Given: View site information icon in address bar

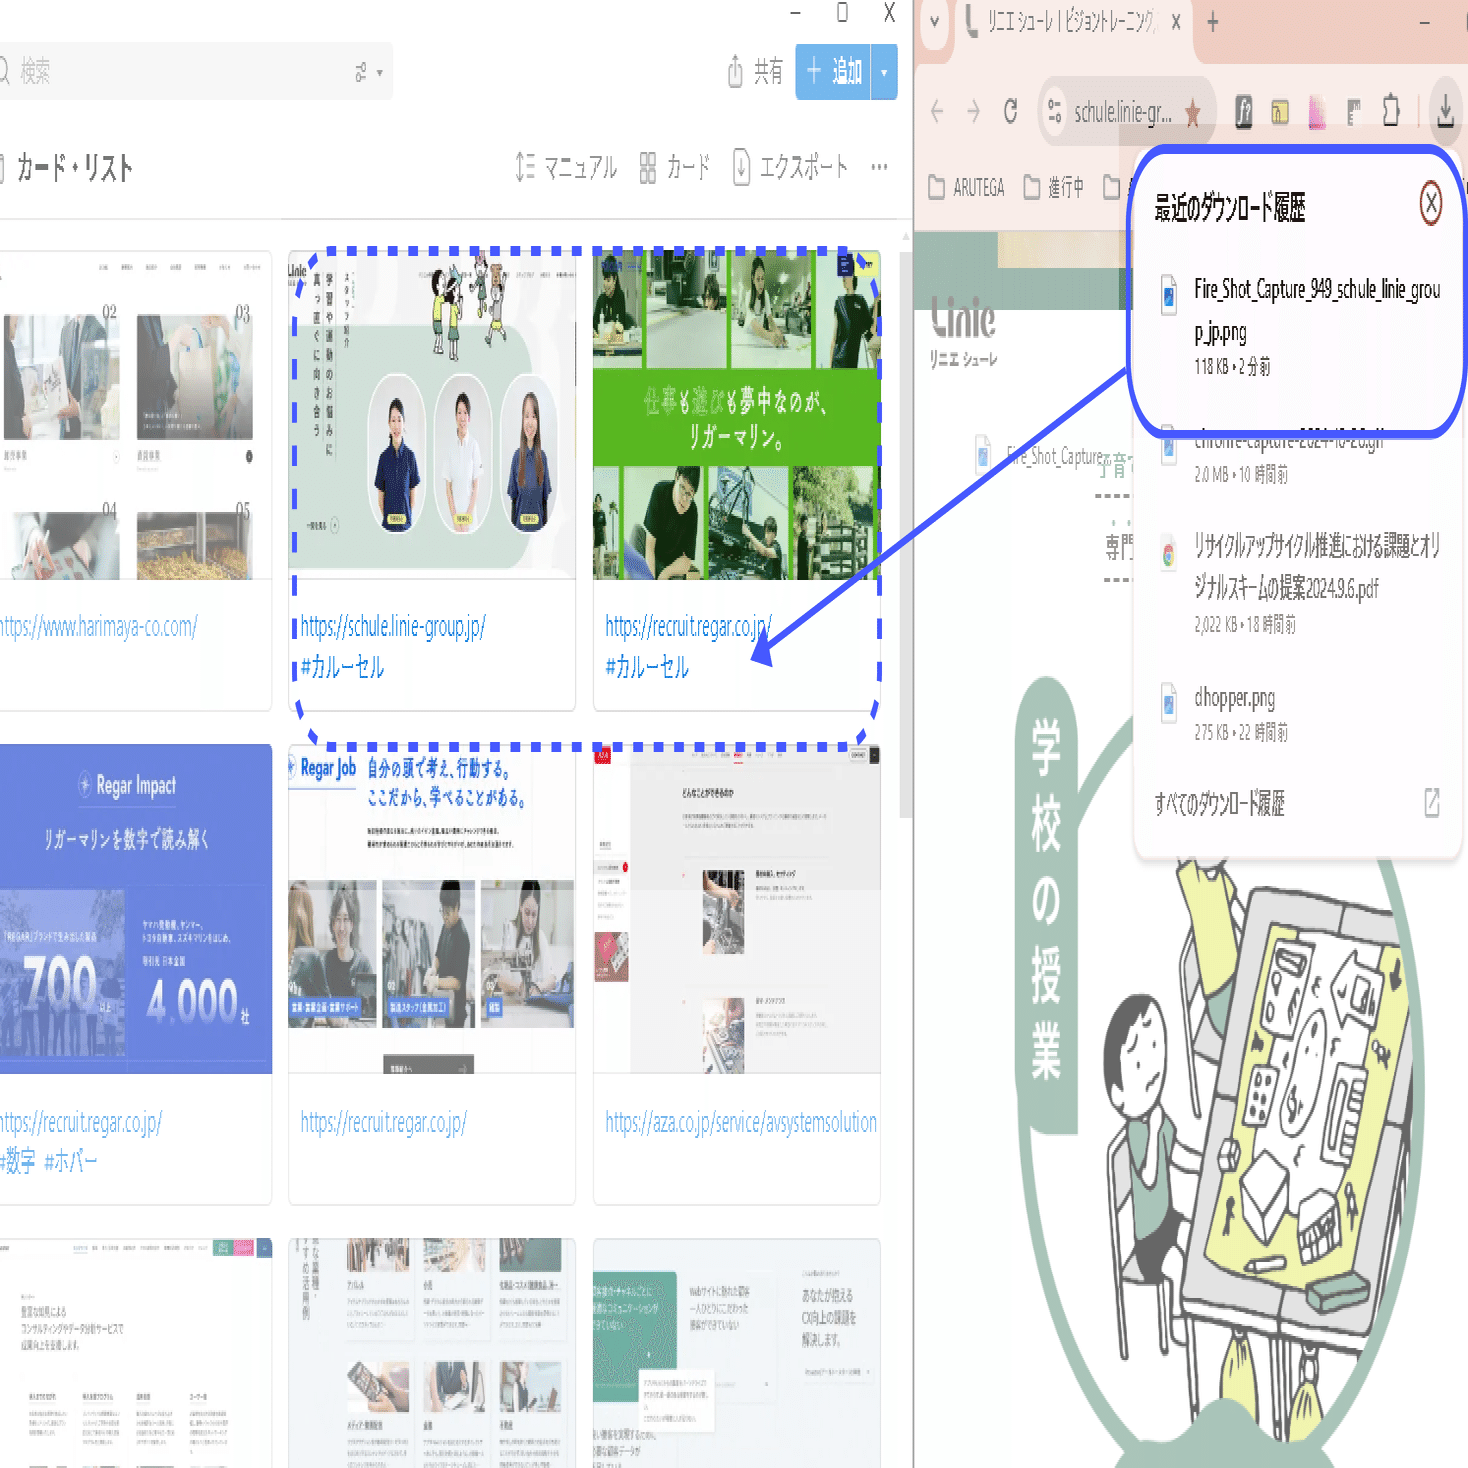Looking at the screenshot, I should [x=1054, y=112].
